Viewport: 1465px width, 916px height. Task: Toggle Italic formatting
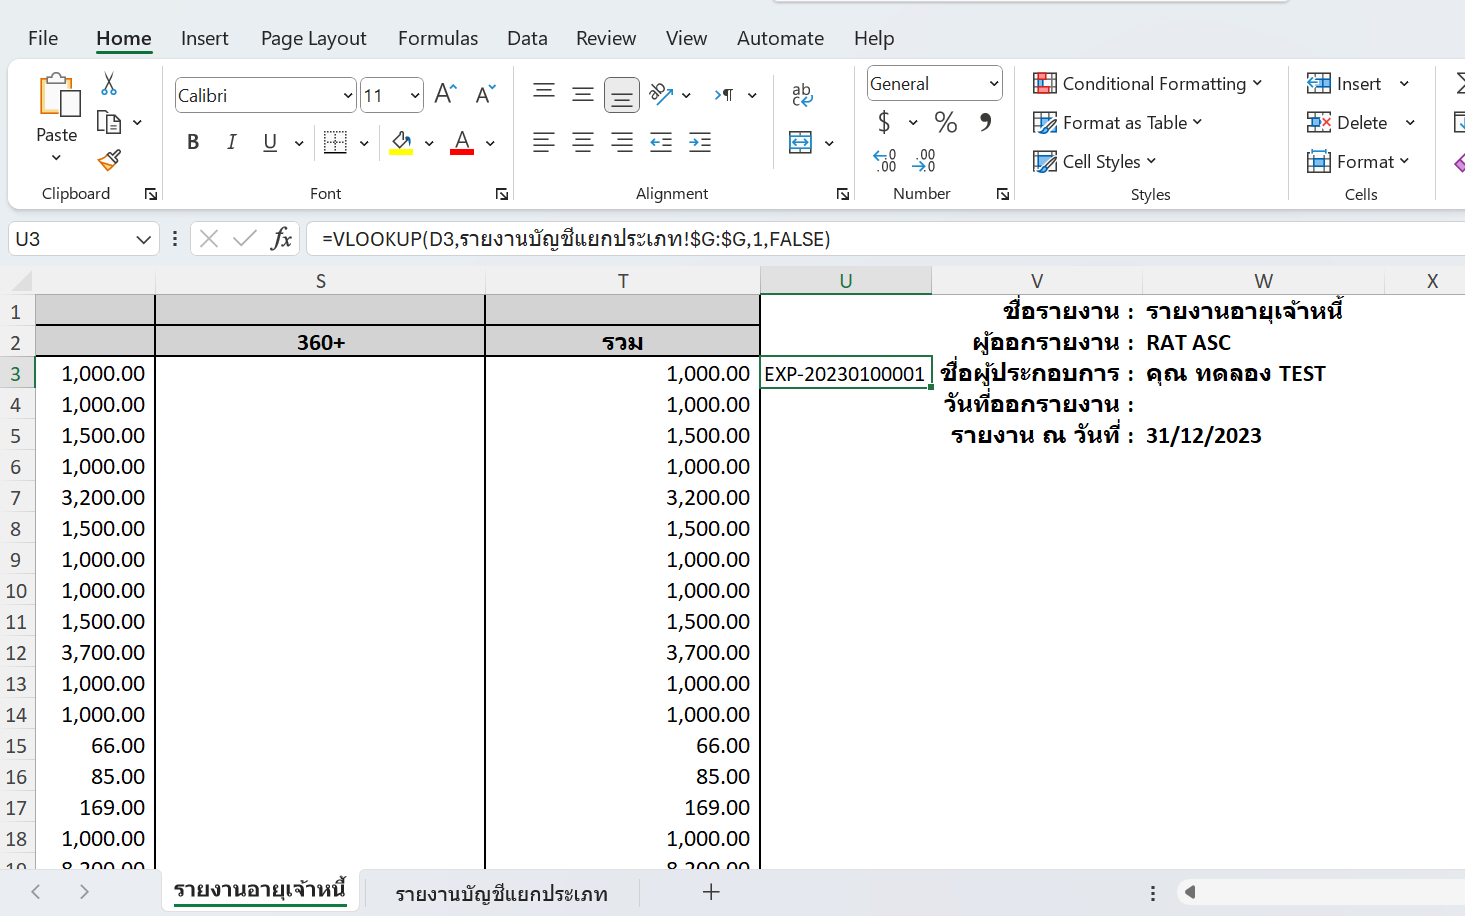232,142
